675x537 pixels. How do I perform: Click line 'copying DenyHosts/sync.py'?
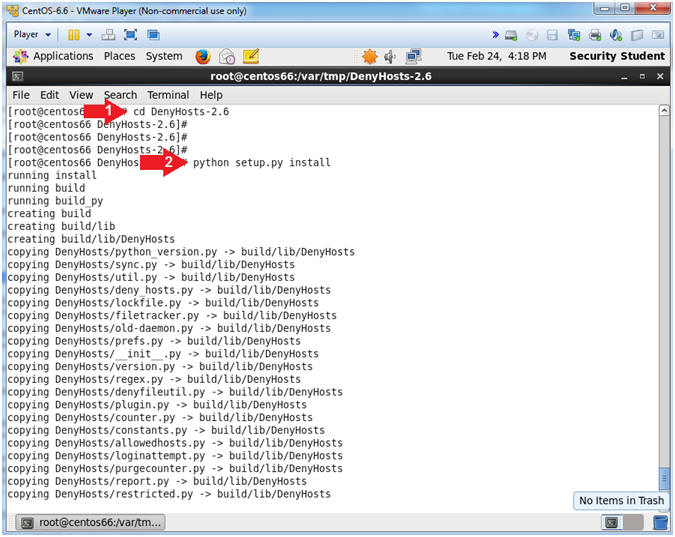[151, 265]
